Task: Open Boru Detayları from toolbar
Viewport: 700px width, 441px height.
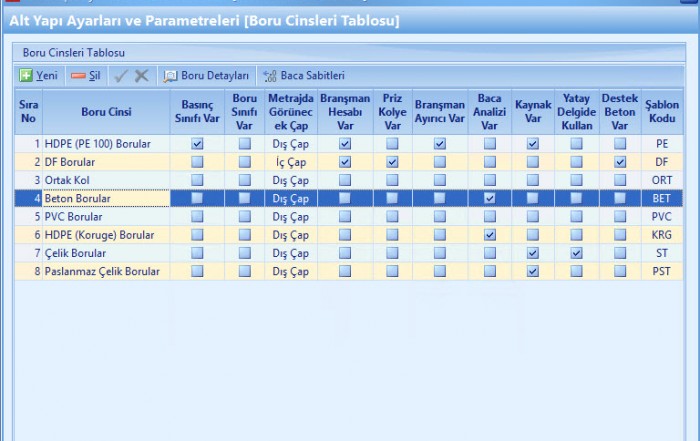Action: [206, 75]
